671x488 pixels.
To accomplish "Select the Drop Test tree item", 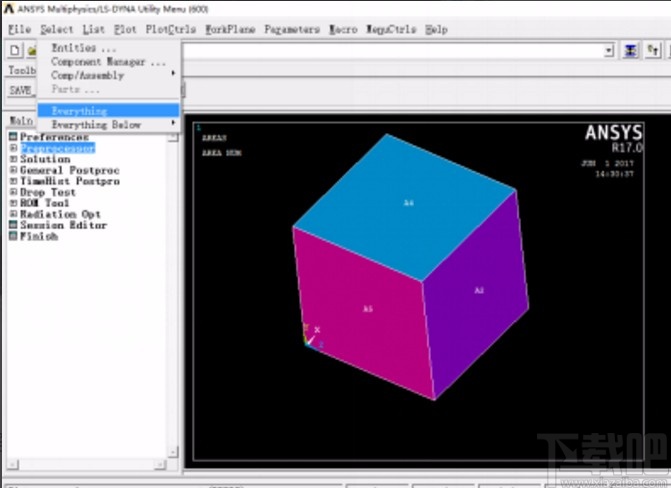I will [50, 192].
